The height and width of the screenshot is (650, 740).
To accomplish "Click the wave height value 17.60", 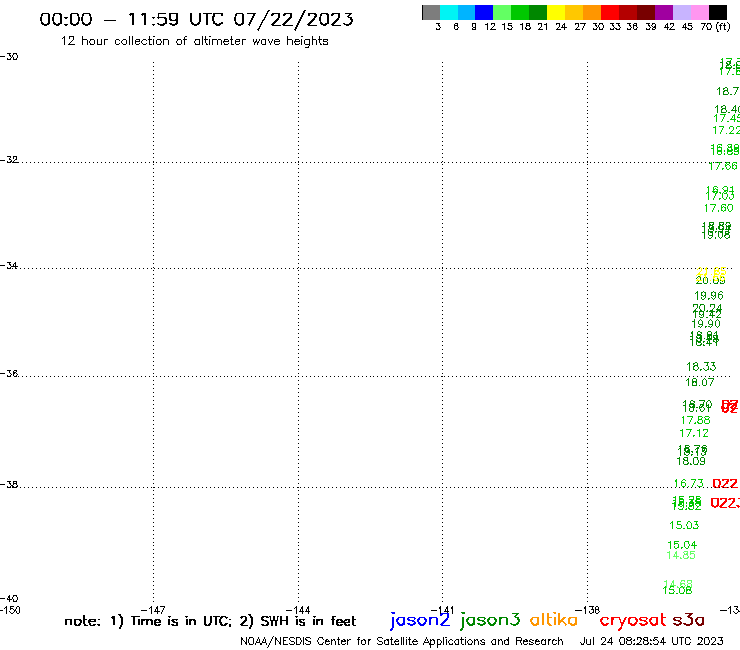I will pos(719,208).
